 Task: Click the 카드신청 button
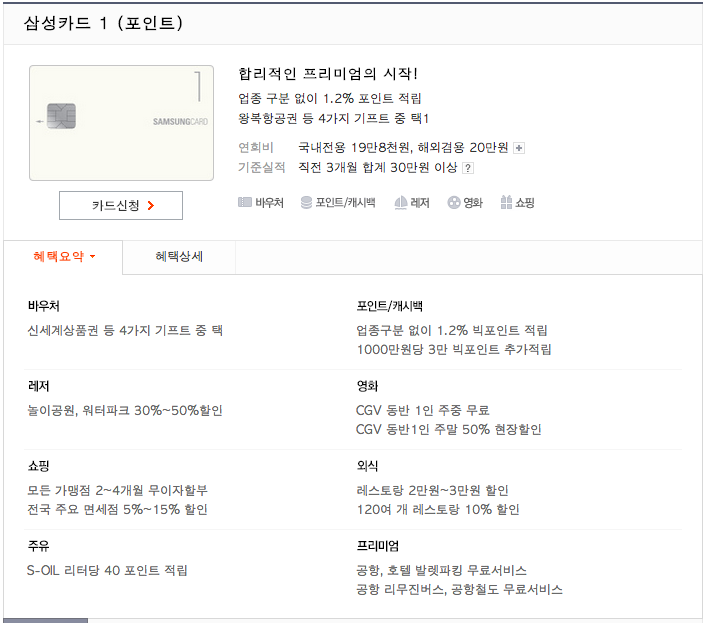pyautogui.click(x=121, y=205)
